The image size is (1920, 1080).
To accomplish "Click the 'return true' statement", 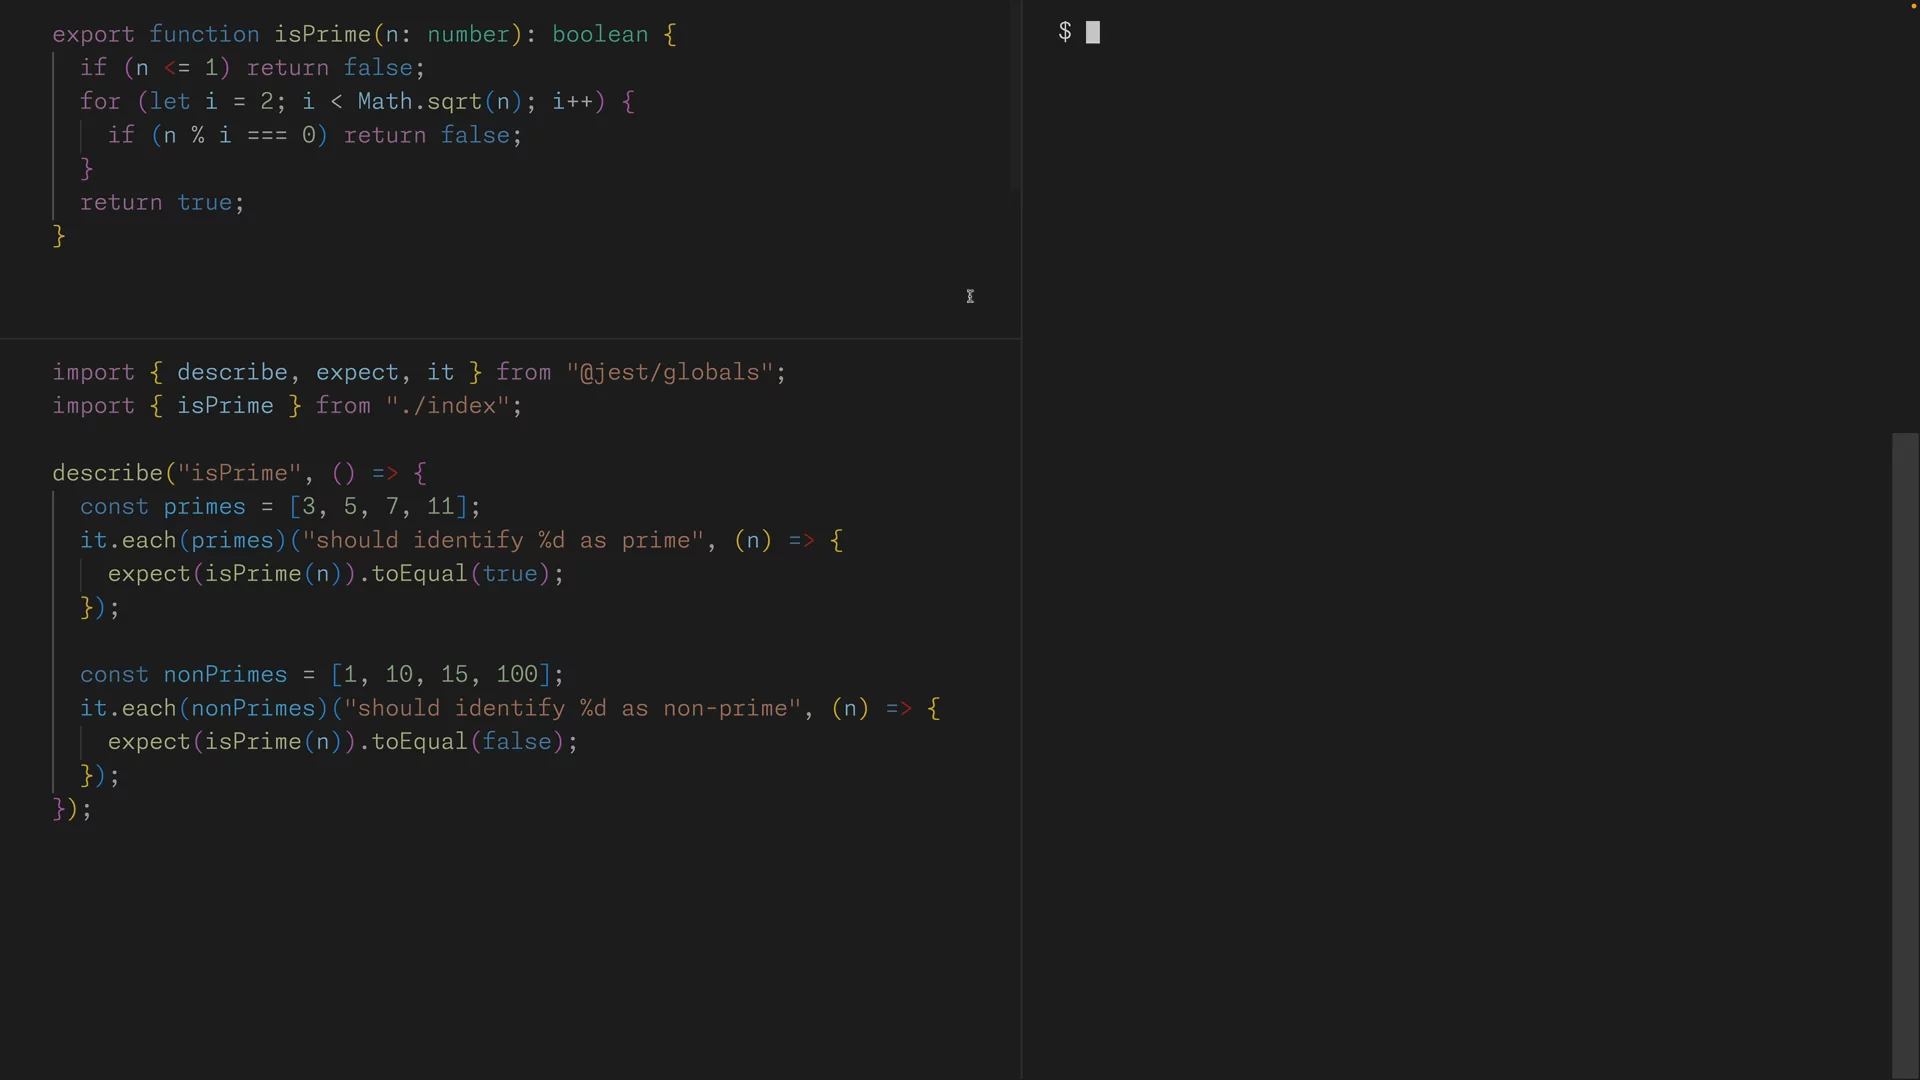I will [x=161, y=202].
